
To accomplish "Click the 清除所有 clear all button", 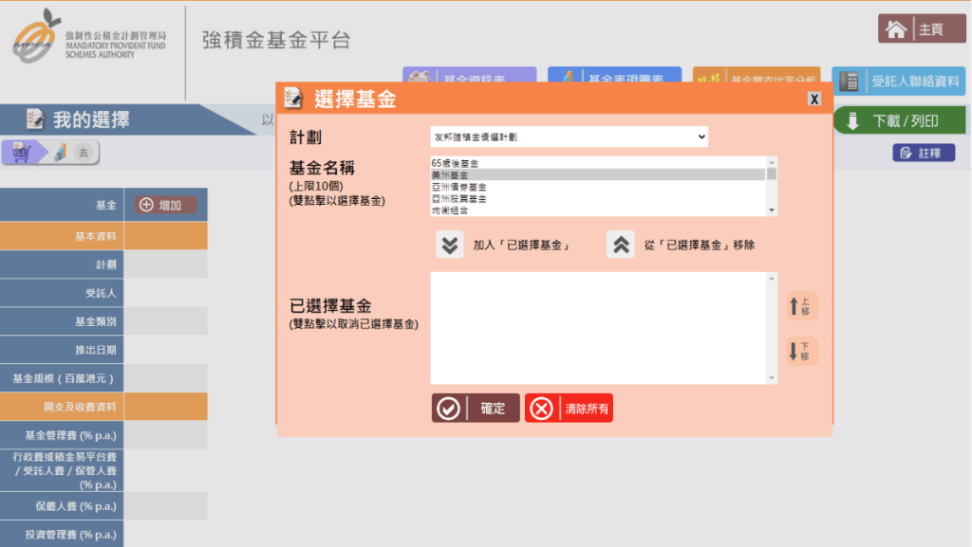I will tap(569, 408).
